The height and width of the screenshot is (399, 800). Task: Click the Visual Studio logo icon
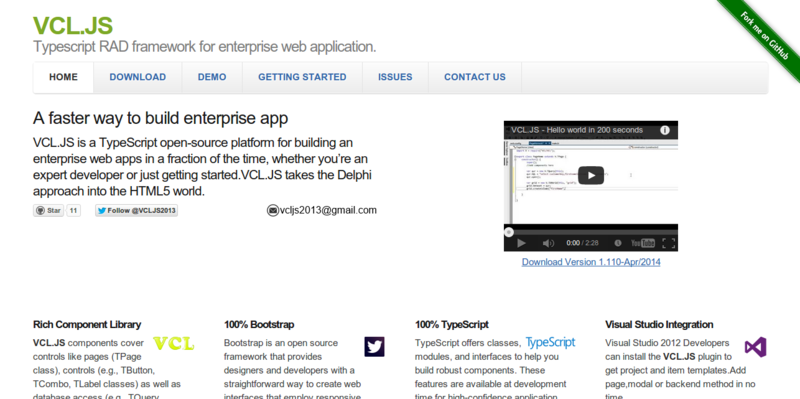[755, 347]
